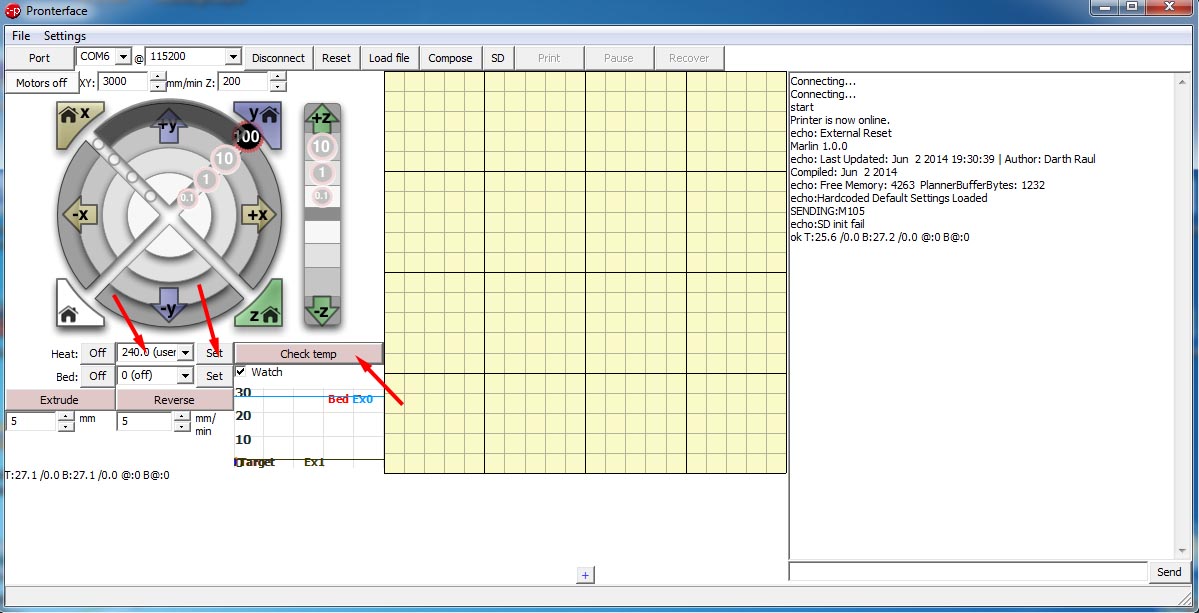The width and height of the screenshot is (1199, 613).
Task: Click Extrude button
Action: pyautogui.click(x=60, y=400)
